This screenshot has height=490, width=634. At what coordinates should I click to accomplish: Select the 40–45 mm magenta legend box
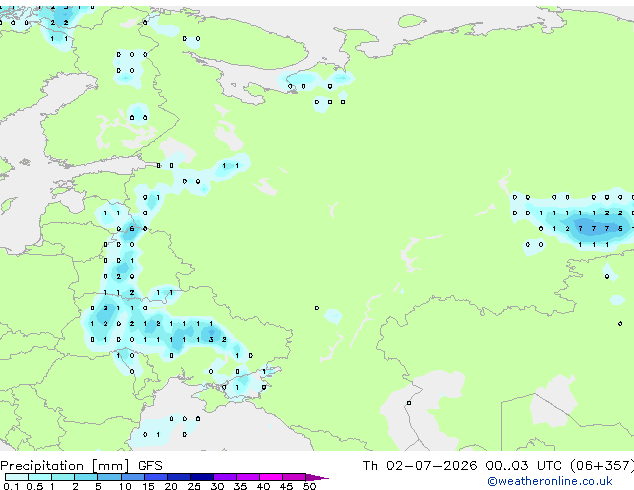[271, 477]
